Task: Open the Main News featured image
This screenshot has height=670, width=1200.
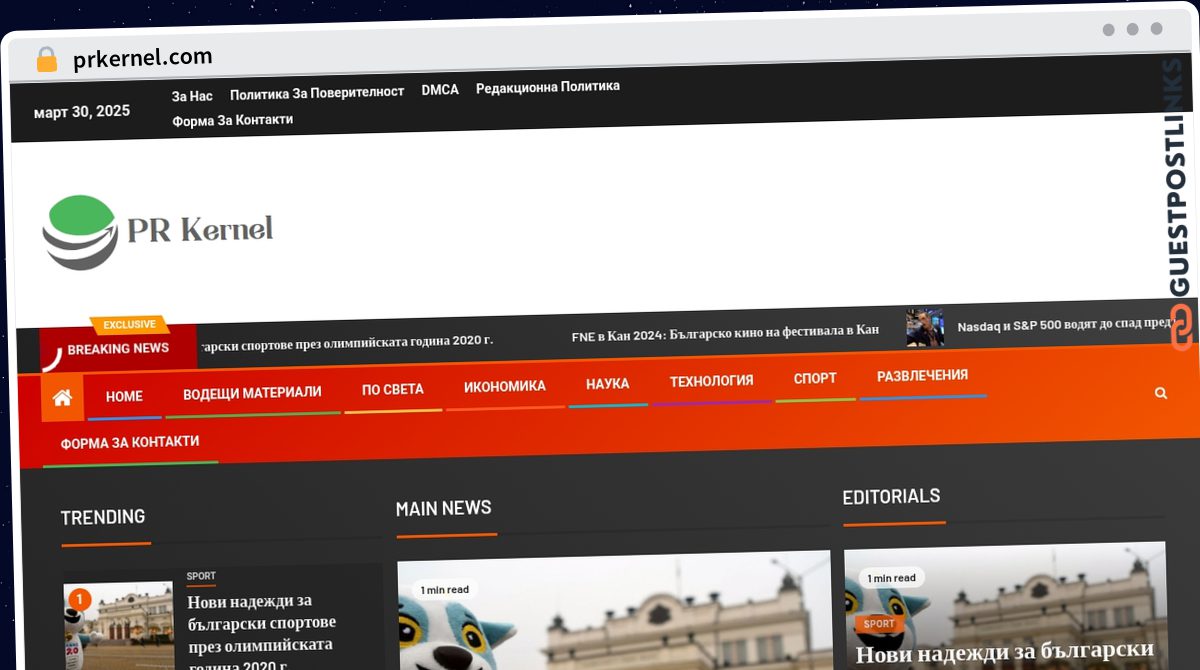Action: pyautogui.click(x=614, y=610)
